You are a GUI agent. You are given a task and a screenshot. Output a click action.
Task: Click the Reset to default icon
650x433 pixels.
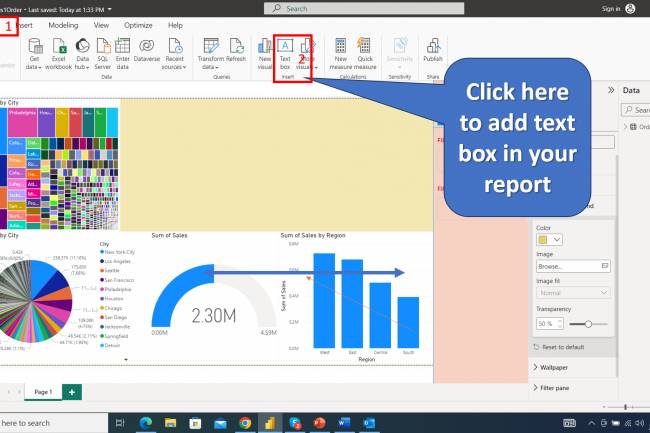[x=536, y=347]
